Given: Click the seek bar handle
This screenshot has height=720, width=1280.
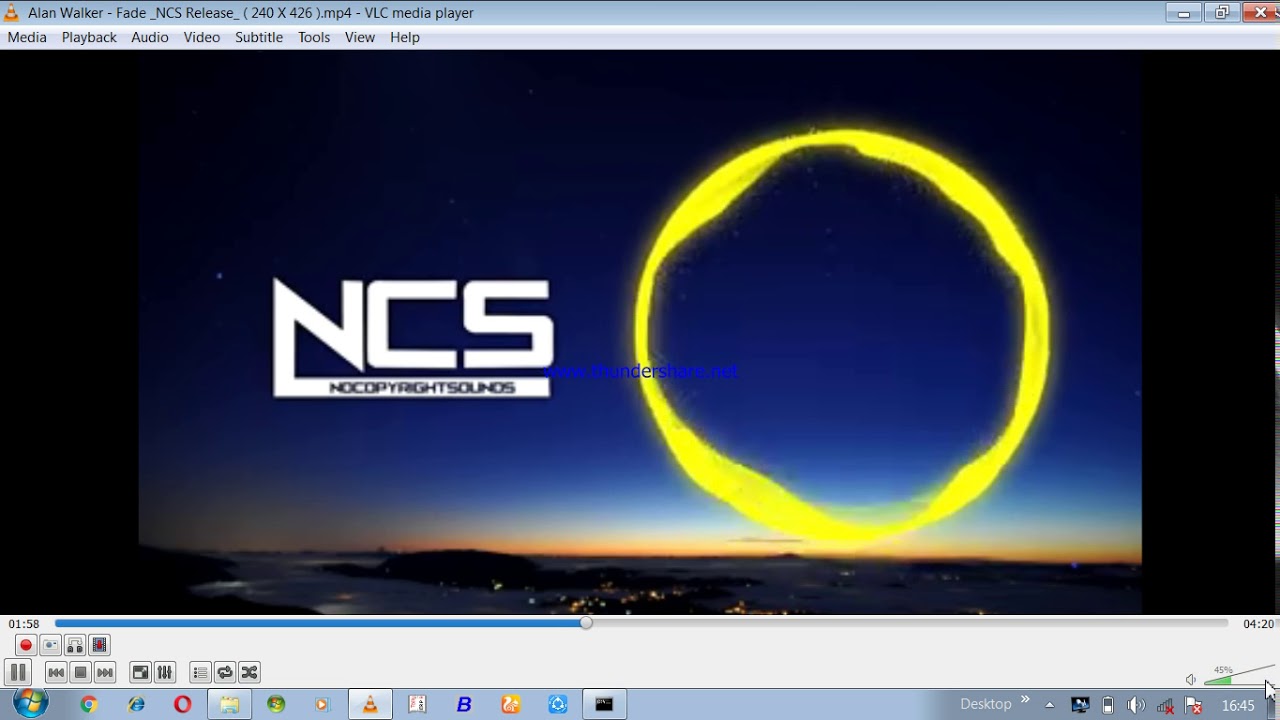Looking at the screenshot, I should point(586,623).
